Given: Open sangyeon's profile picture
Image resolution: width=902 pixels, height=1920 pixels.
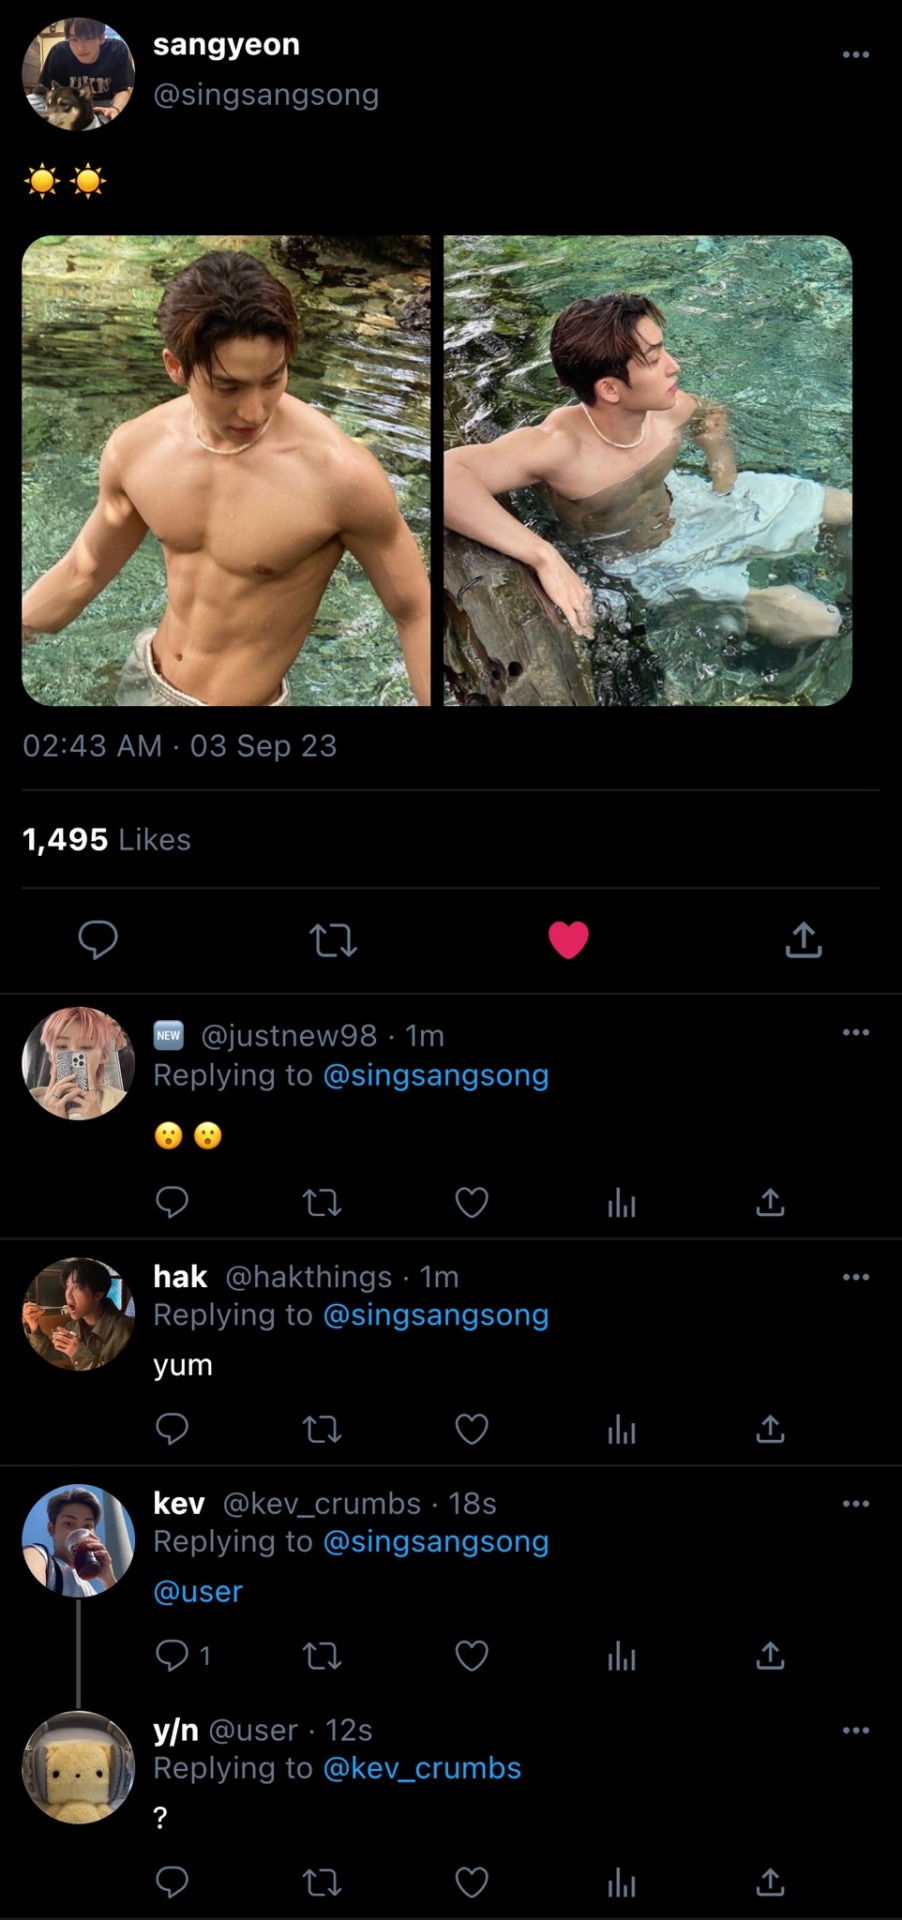Looking at the screenshot, I should click(78, 72).
